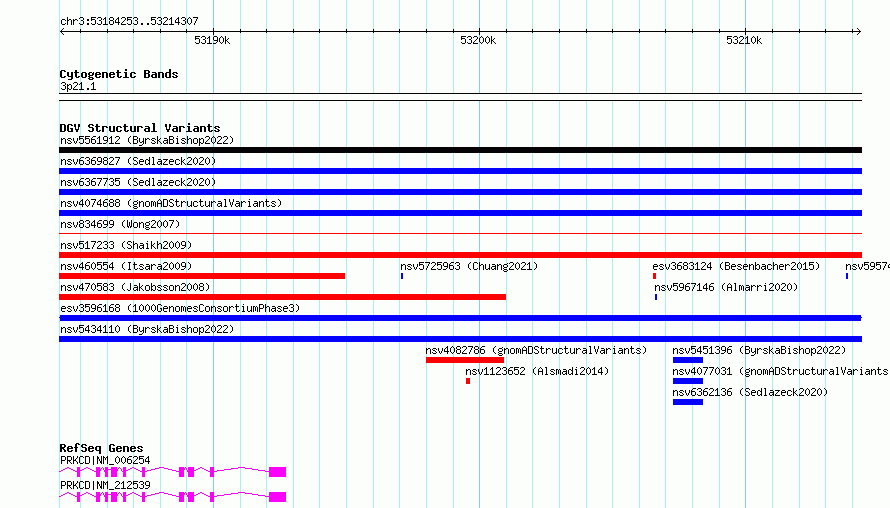The width and height of the screenshot is (890, 508).
Task: Open variant nsv1123652 (Alsmadi2014) label
Action: pyautogui.click(x=537, y=371)
